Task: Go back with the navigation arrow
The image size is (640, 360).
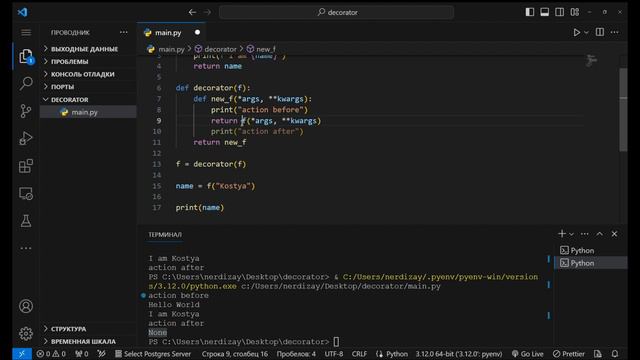Action: click(192, 12)
